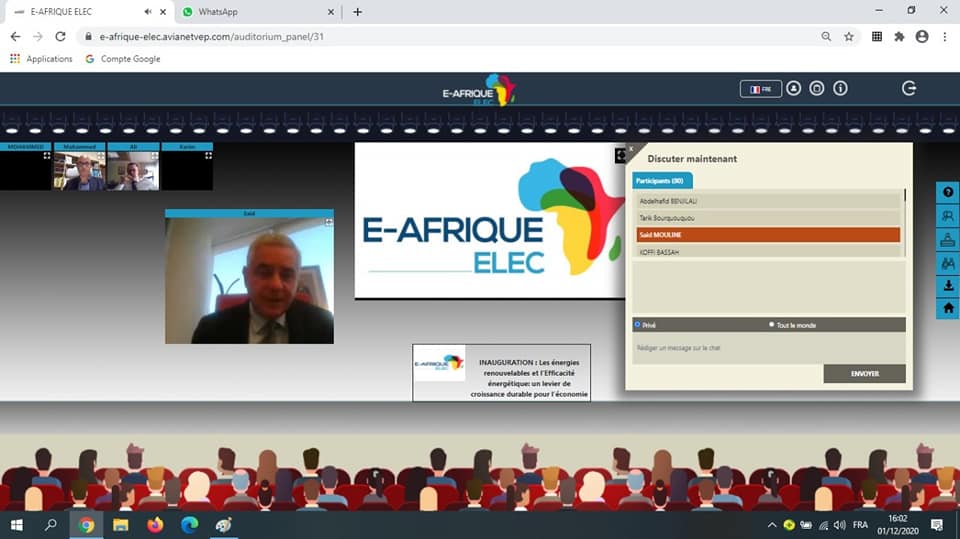The image size is (960, 539).
Task: Click the logout icon in top header
Action: [x=908, y=88]
